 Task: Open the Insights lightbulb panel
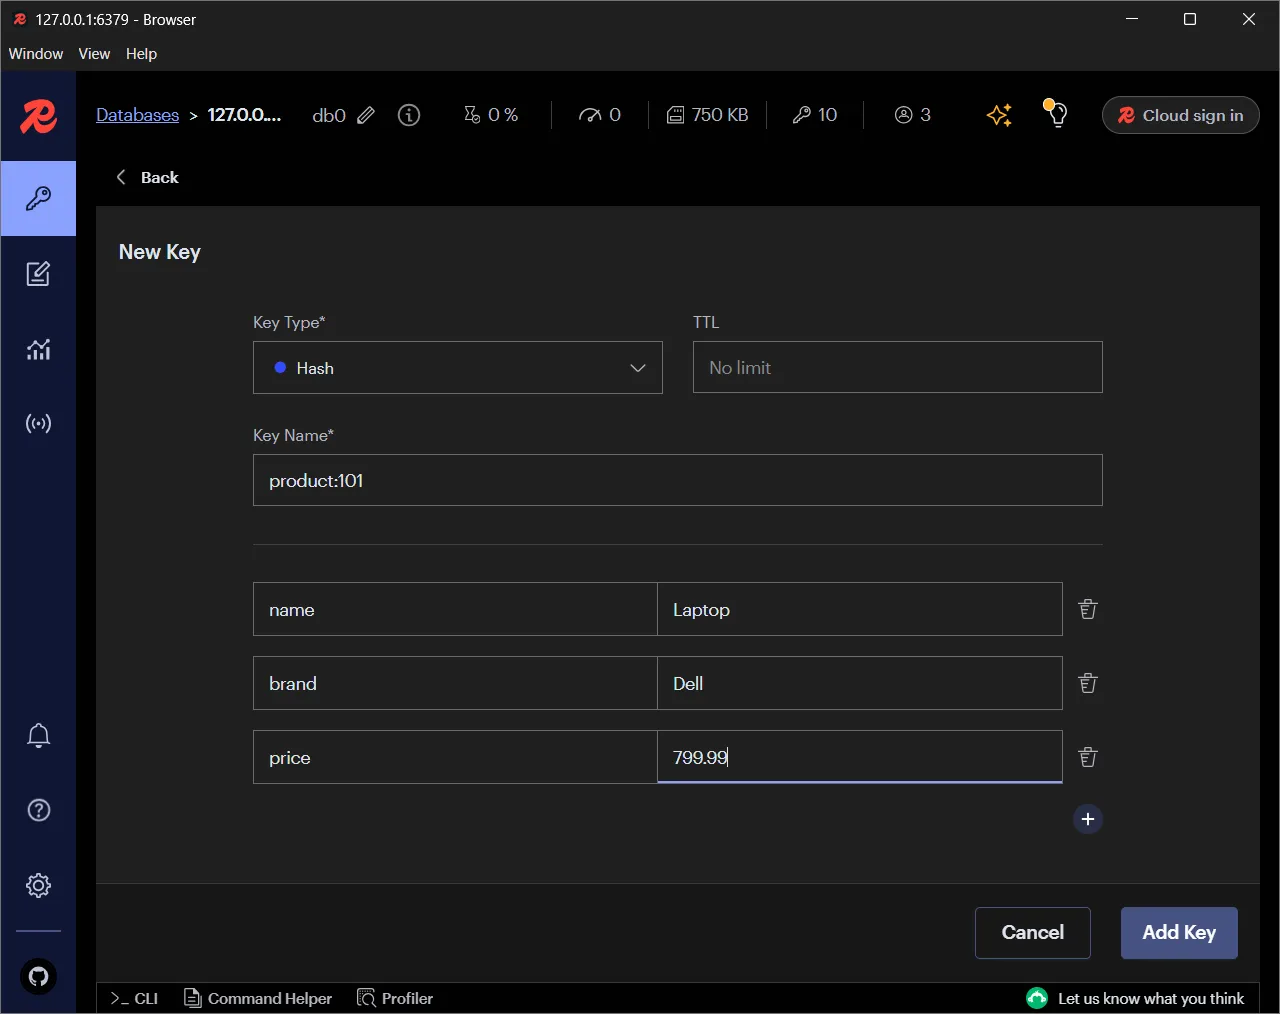click(x=1056, y=115)
